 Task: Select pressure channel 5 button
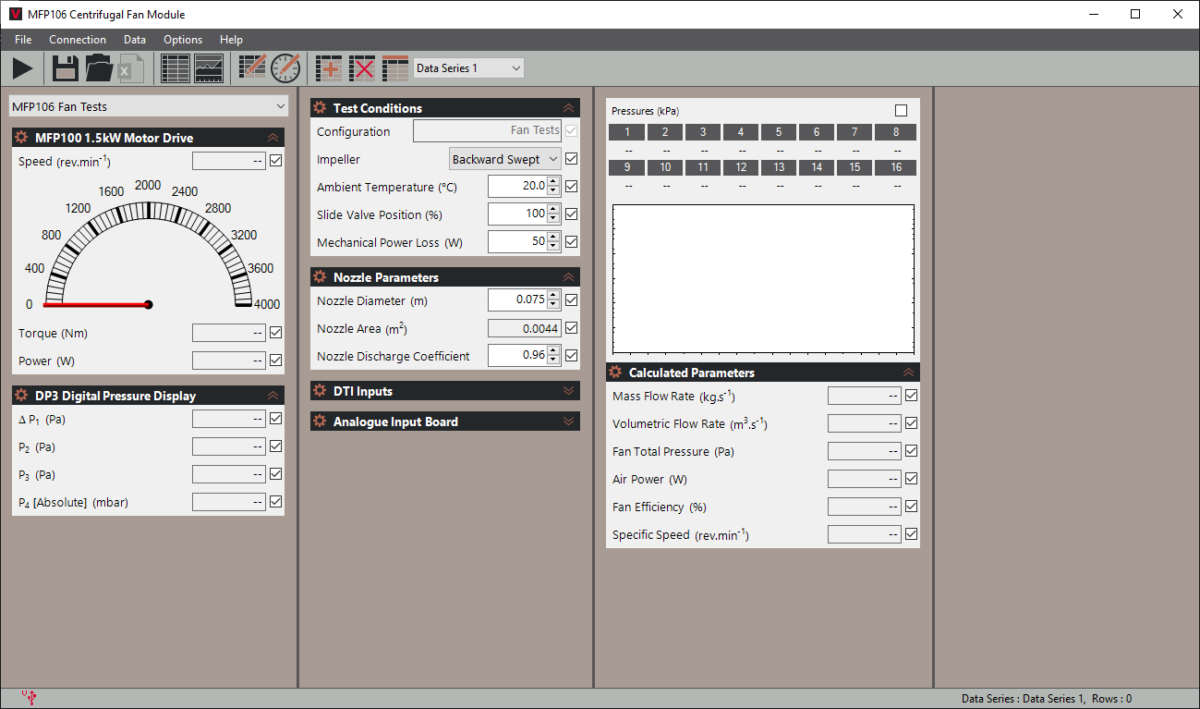tap(779, 132)
